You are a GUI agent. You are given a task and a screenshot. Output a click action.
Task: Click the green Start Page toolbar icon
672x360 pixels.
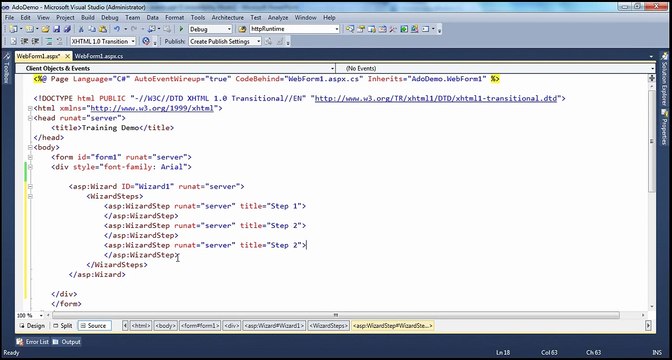click(404, 29)
